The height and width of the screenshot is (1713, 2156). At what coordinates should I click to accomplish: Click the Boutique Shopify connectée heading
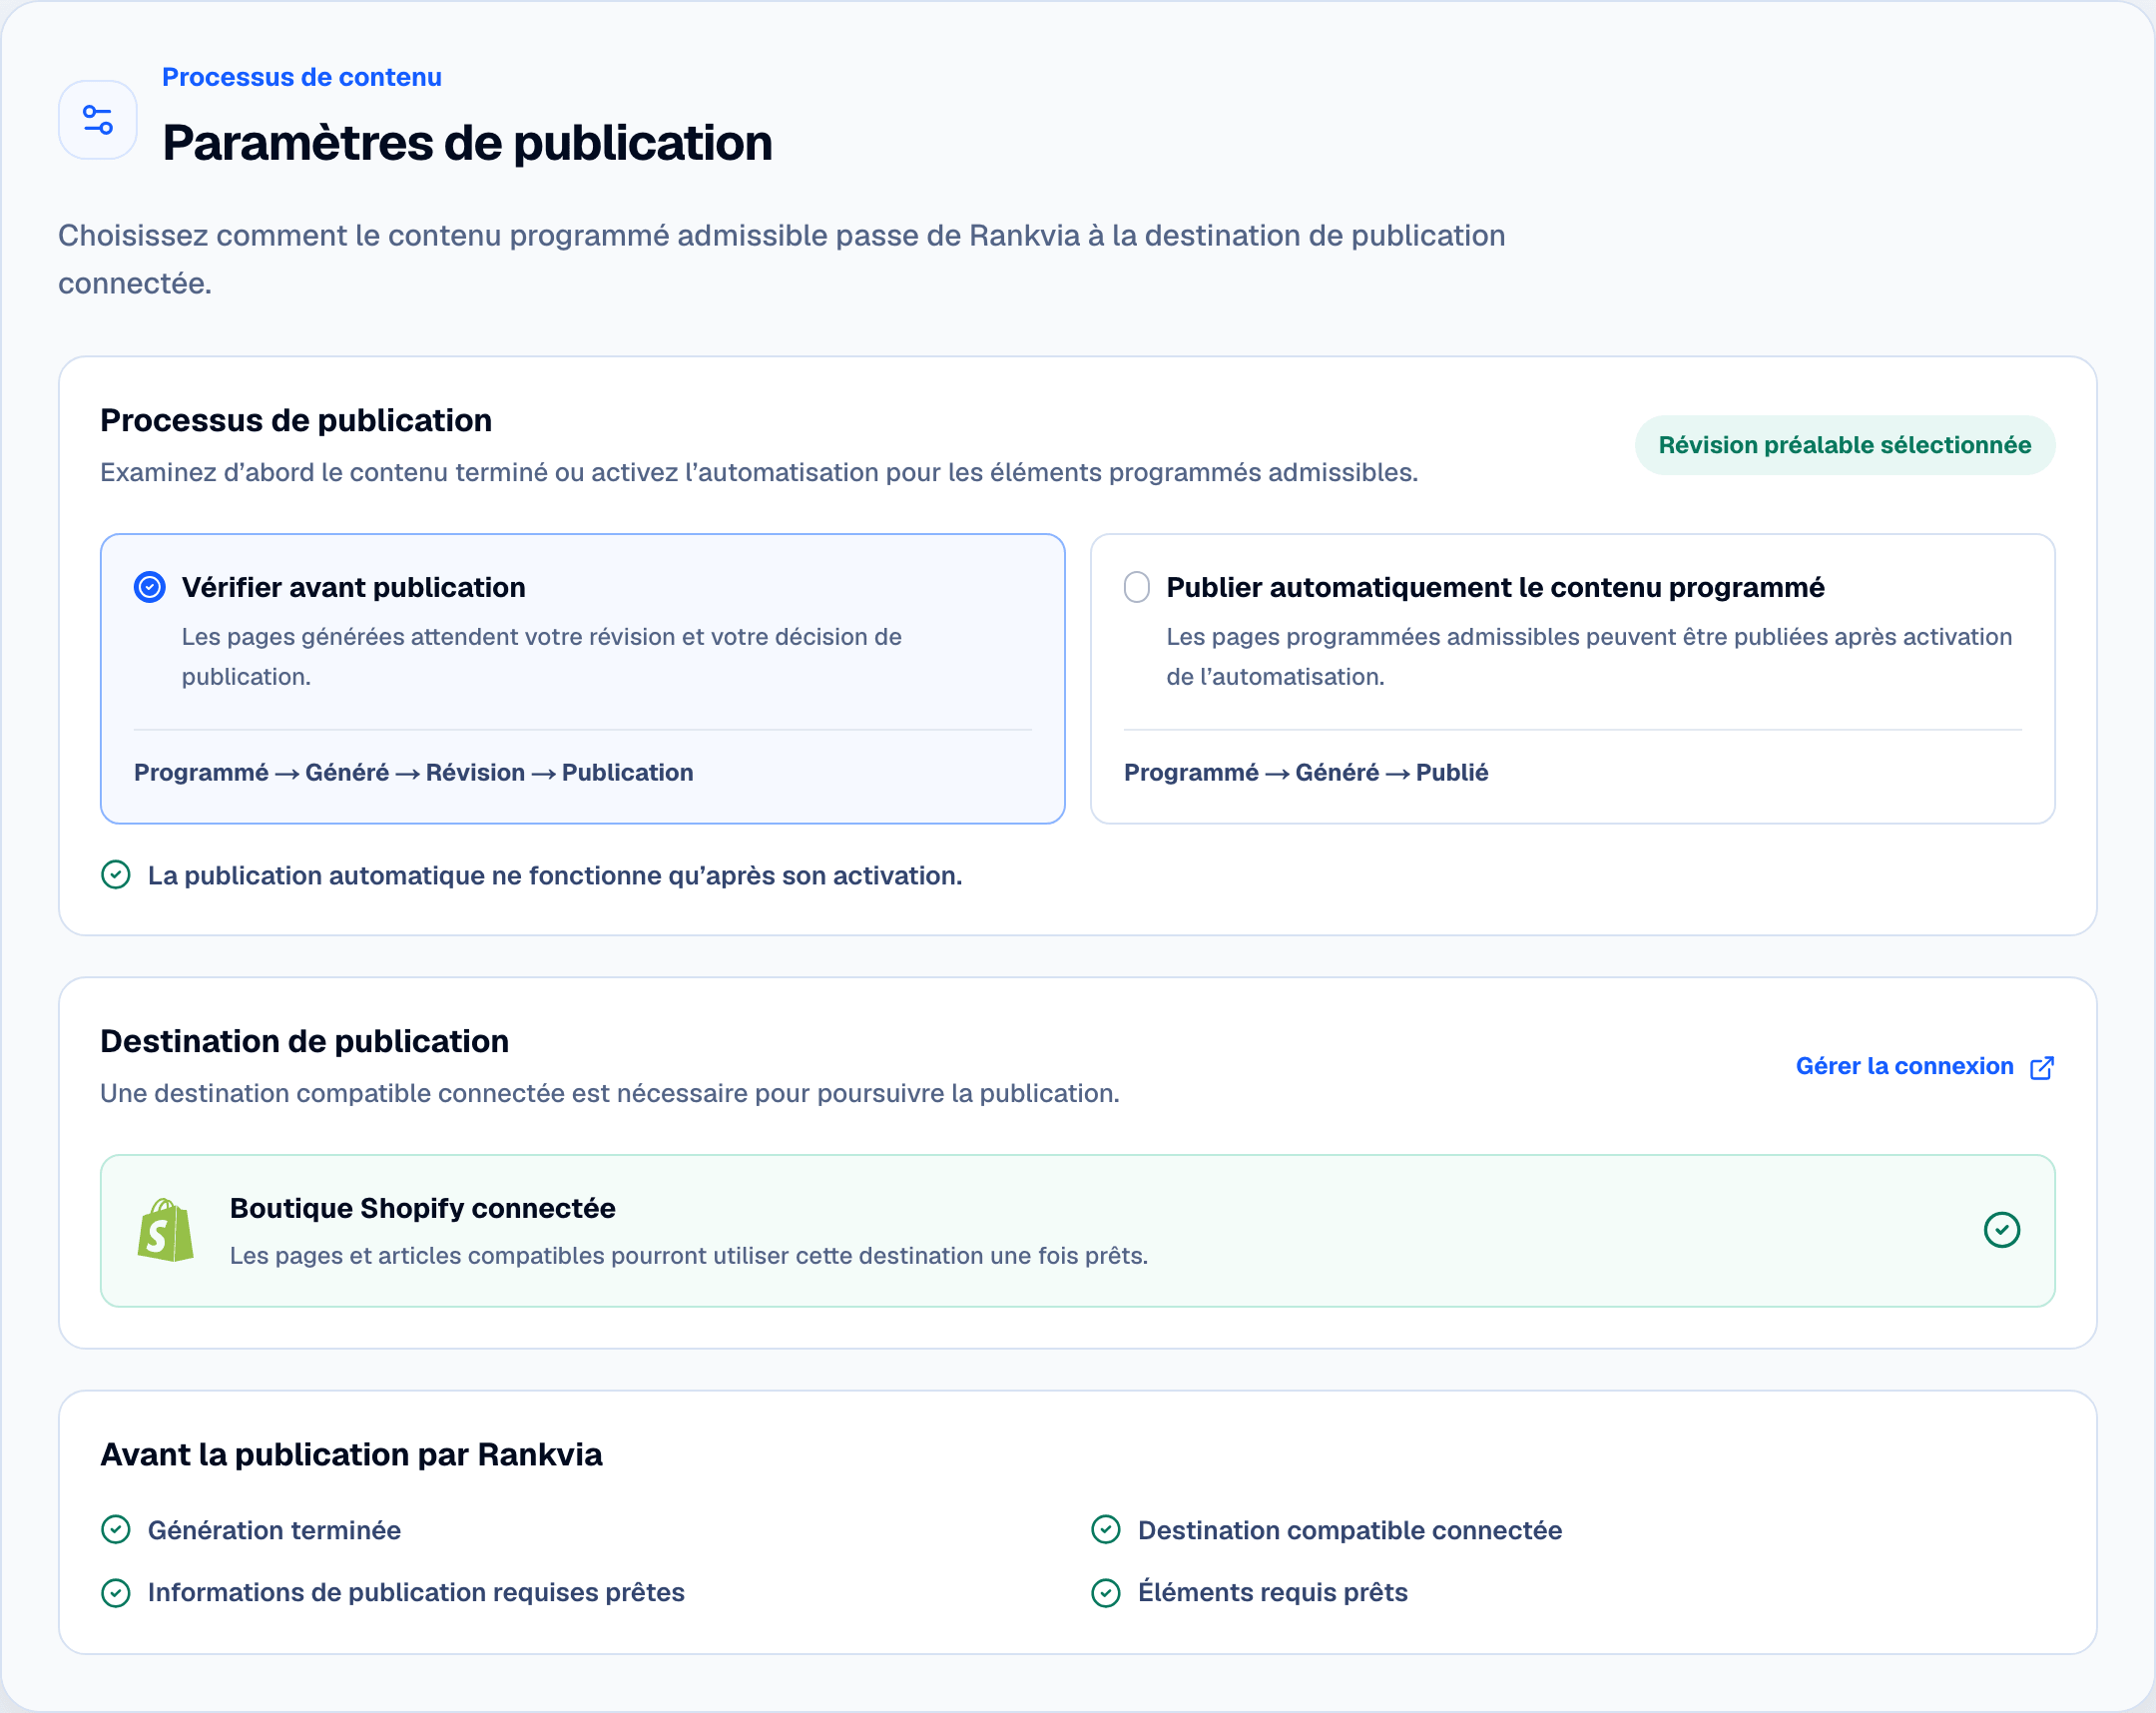[422, 1208]
